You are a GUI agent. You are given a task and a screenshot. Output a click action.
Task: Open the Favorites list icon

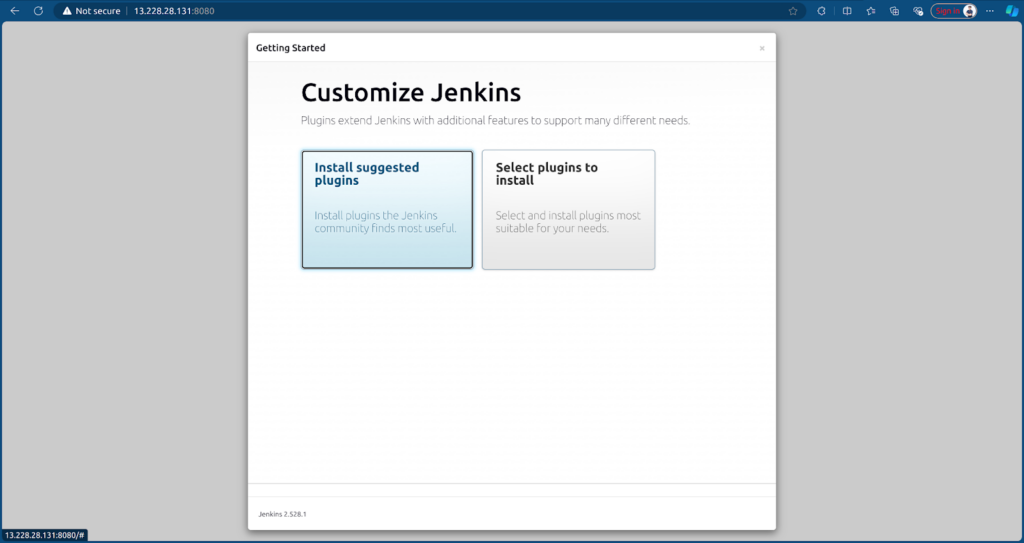(x=871, y=11)
